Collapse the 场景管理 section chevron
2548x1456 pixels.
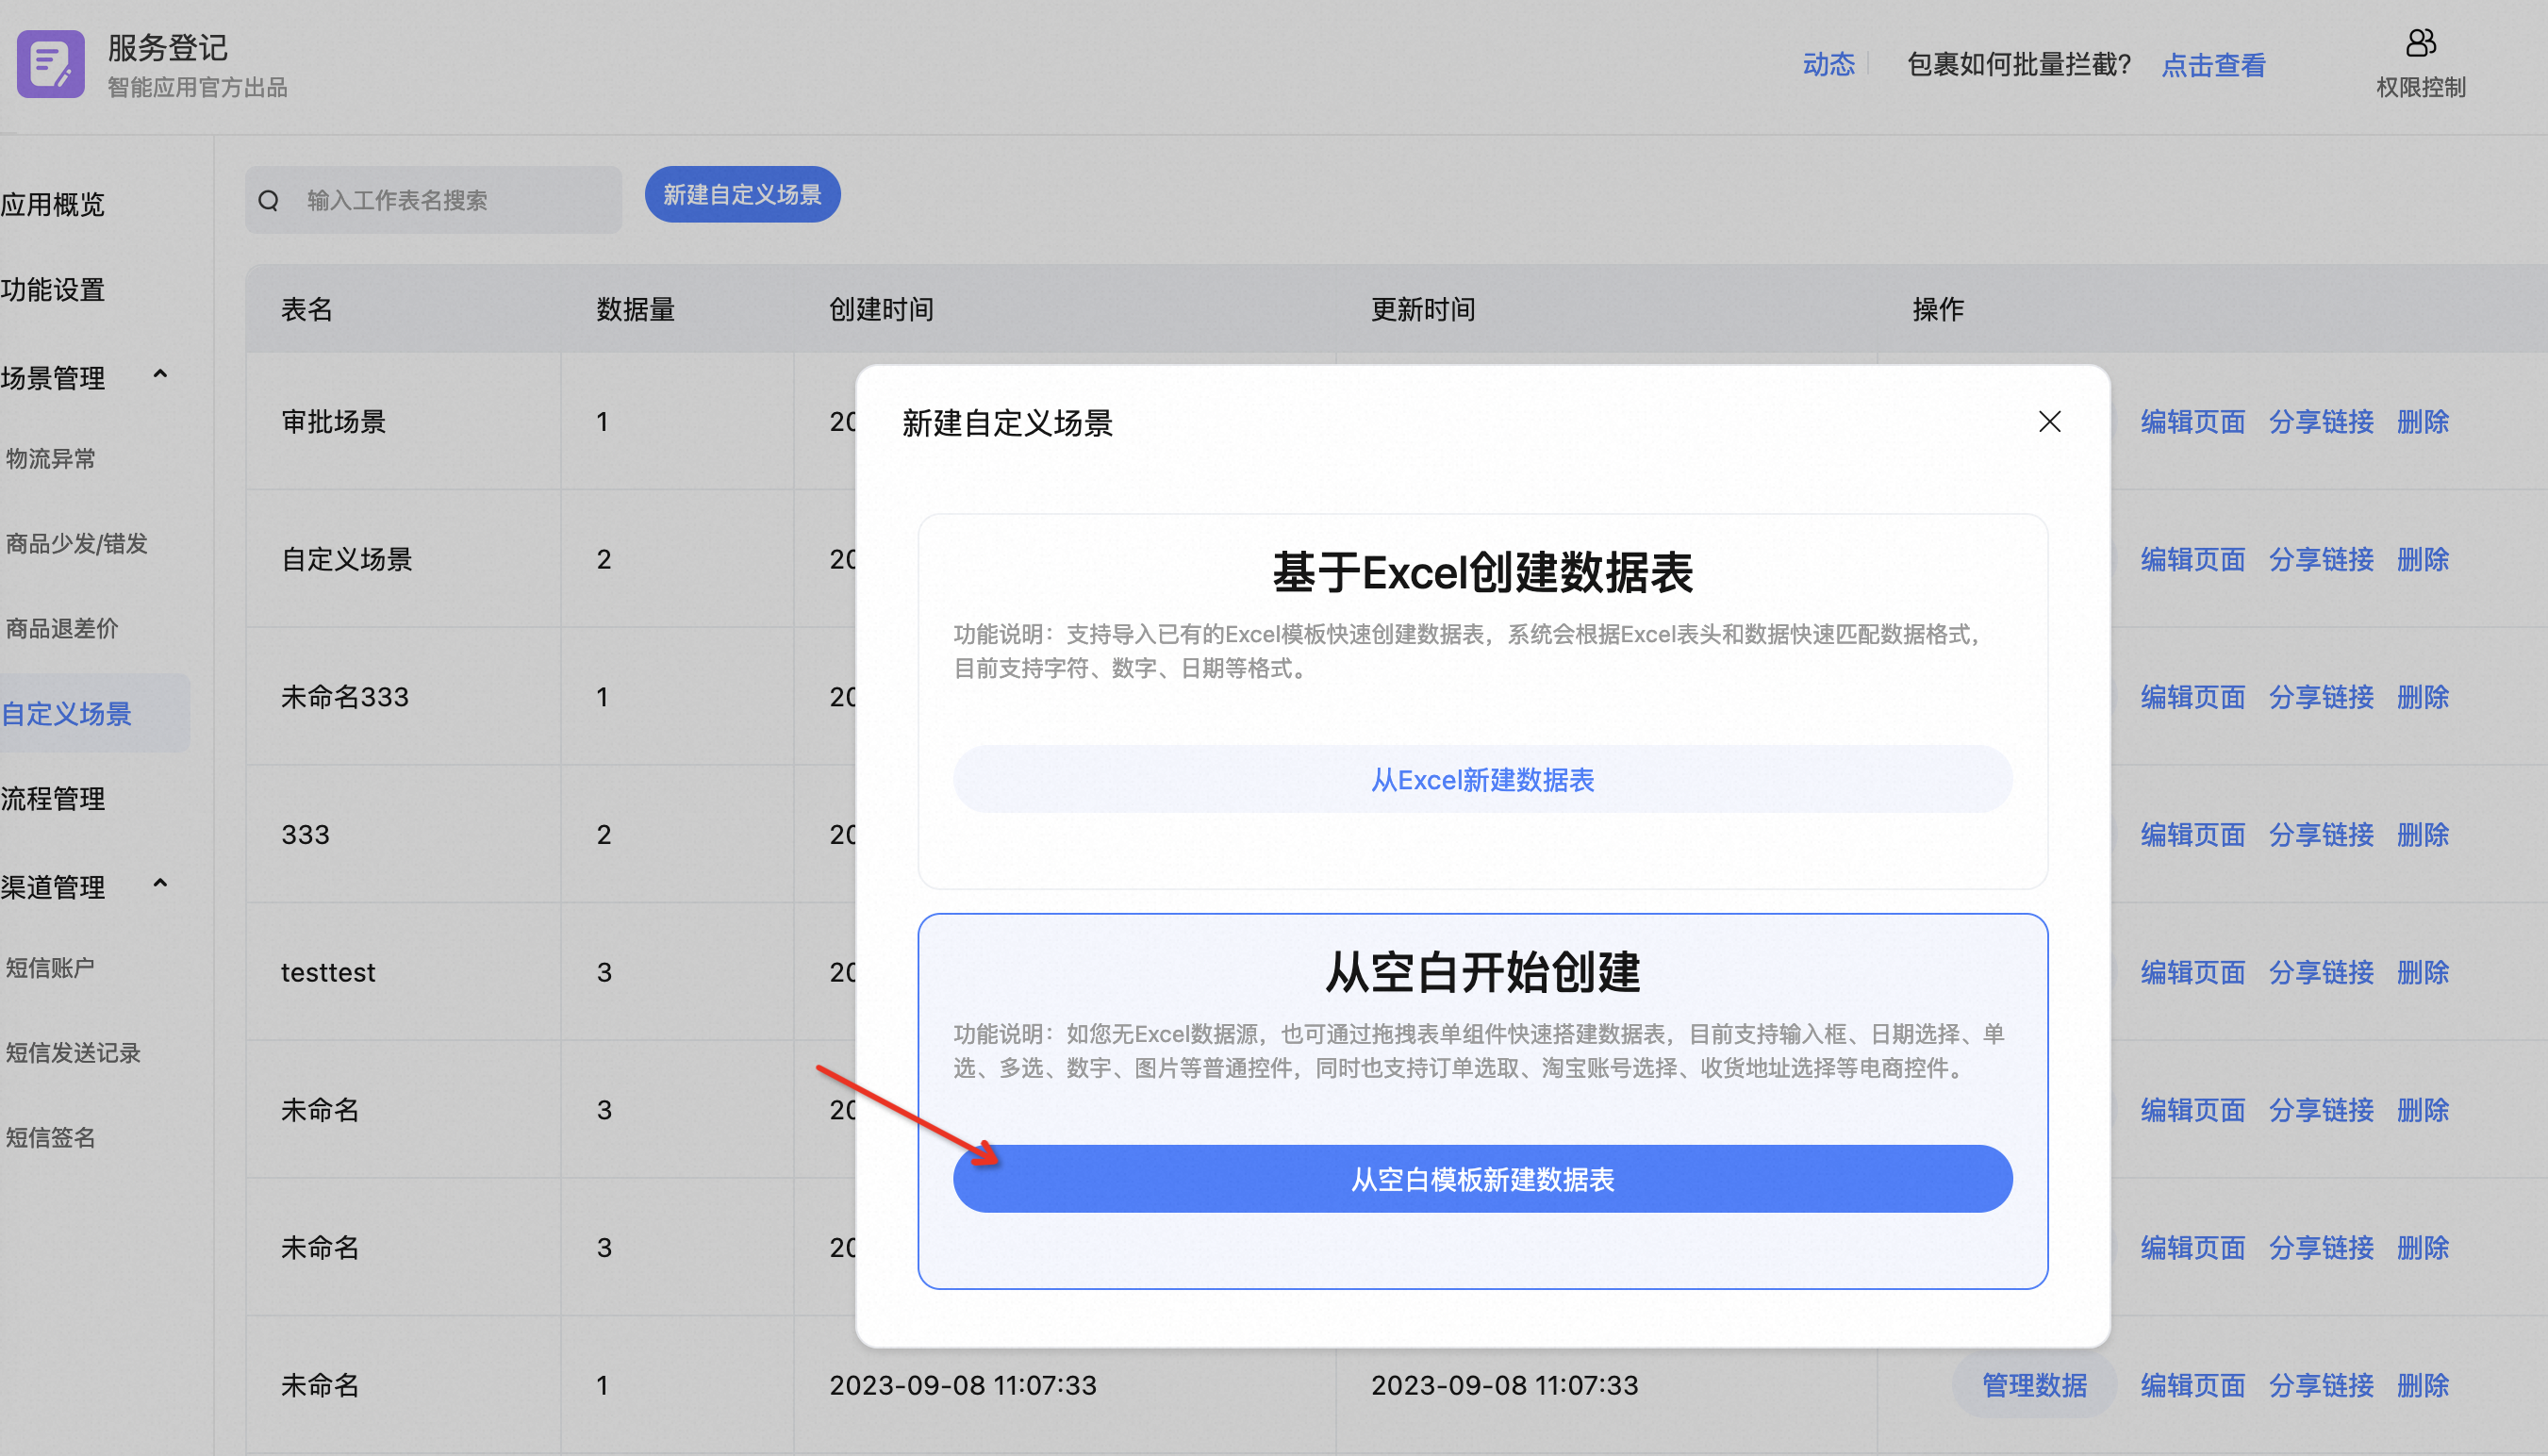[160, 375]
